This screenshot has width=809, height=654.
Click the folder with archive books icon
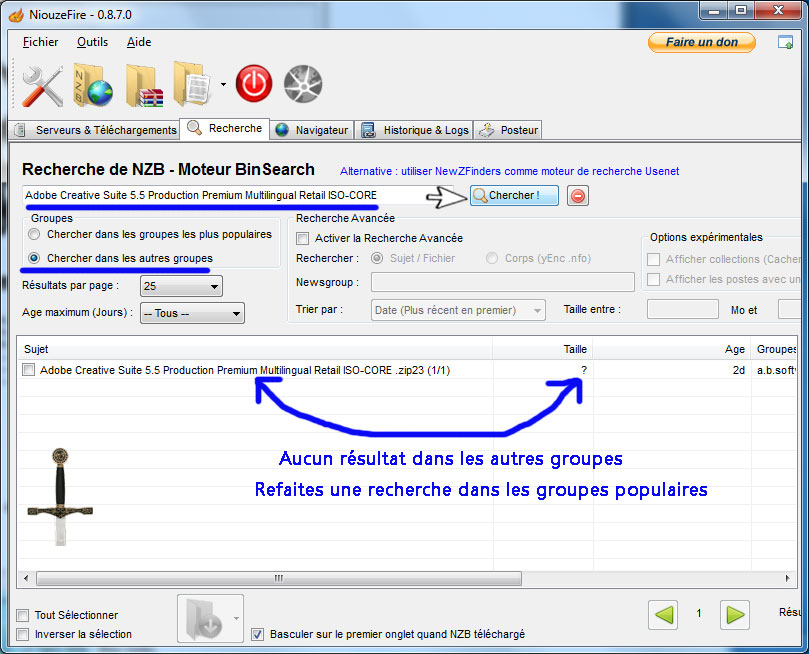pos(144,86)
